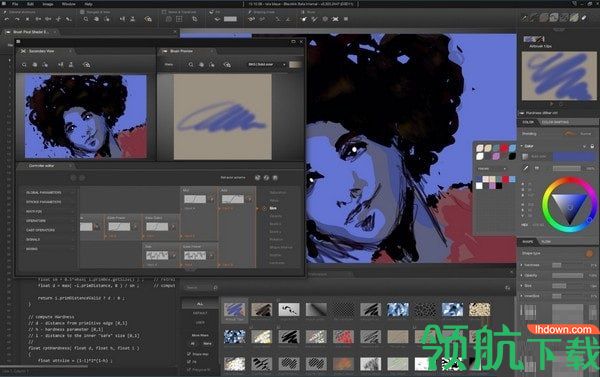Open the palette name dropdown
Screen dimensions: 600x377
(x=492, y=168)
